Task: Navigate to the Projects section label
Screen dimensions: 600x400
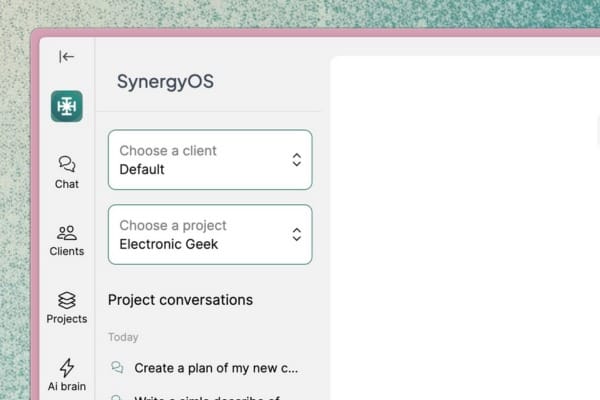Action: [67, 319]
